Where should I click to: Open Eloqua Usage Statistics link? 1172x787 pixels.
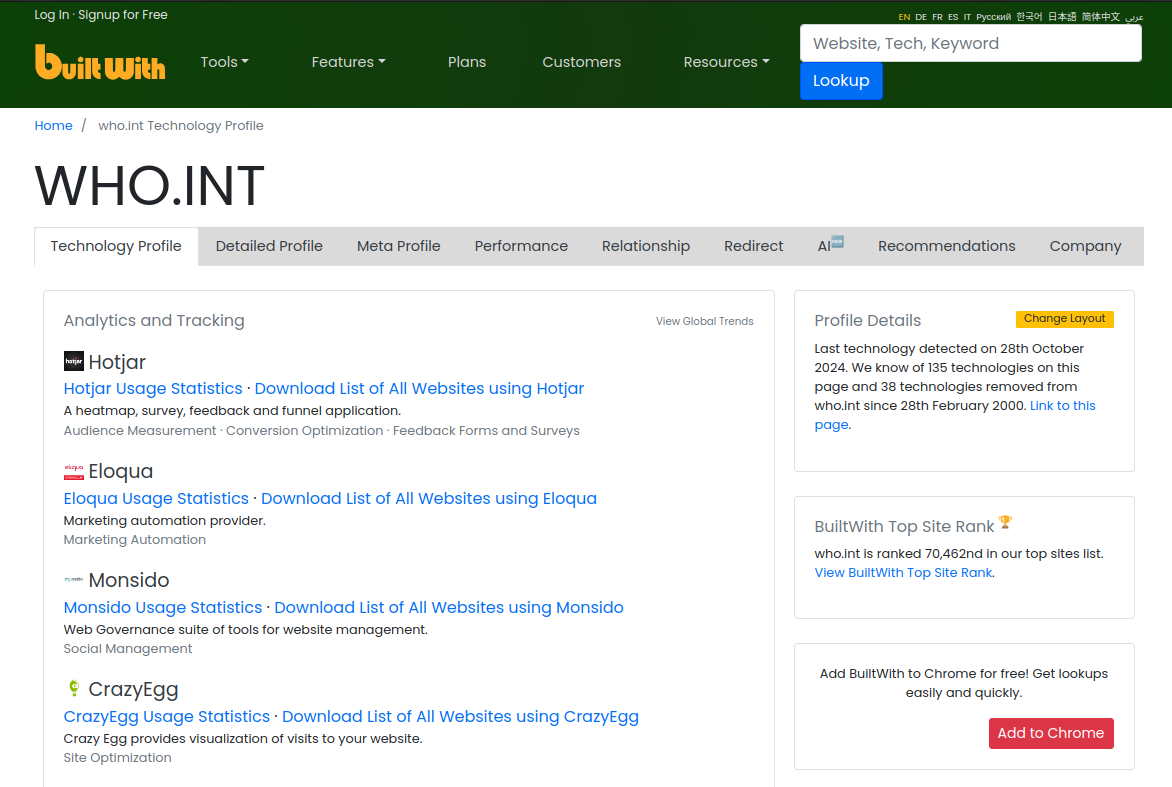(156, 499)
